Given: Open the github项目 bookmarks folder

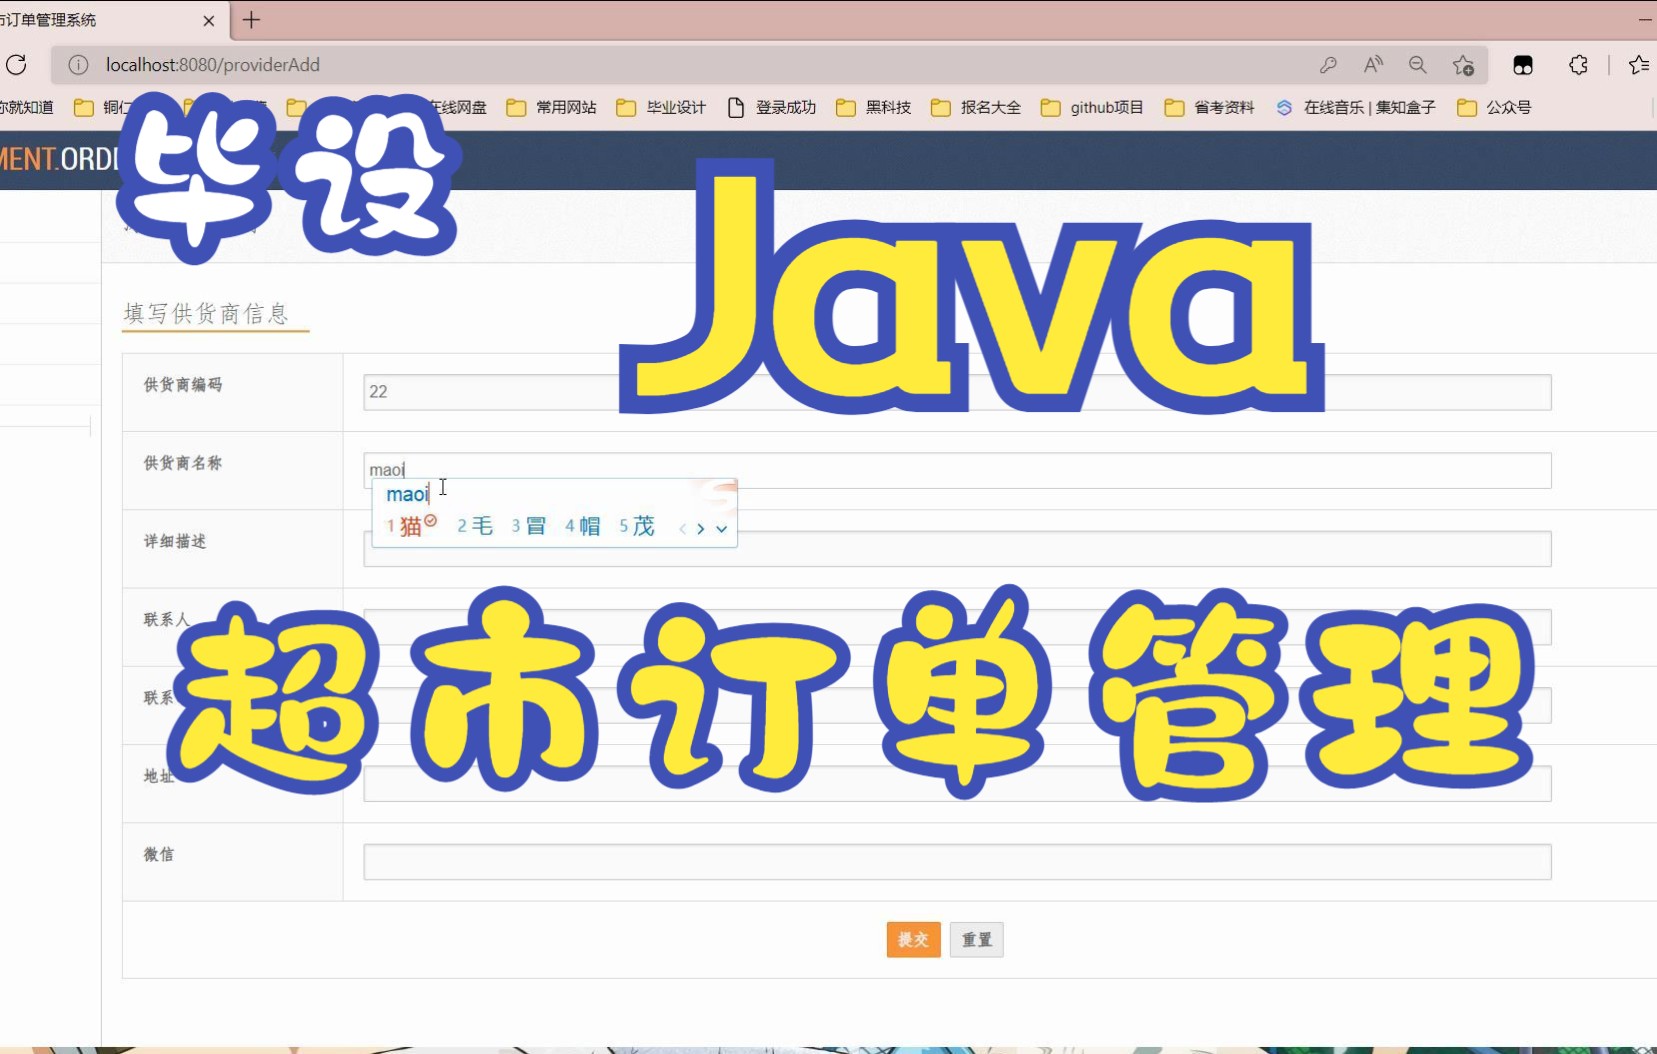Looking at the screenshot, I should click(x=1092, y=107).
